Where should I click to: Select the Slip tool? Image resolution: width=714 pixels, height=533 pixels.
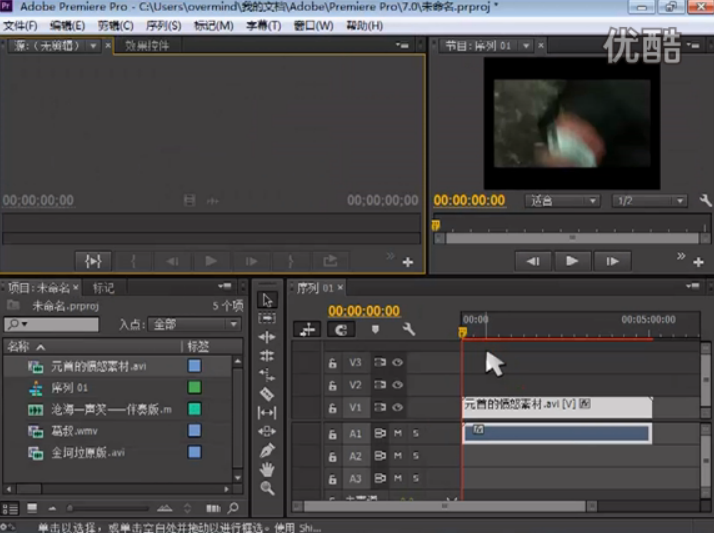267,413
